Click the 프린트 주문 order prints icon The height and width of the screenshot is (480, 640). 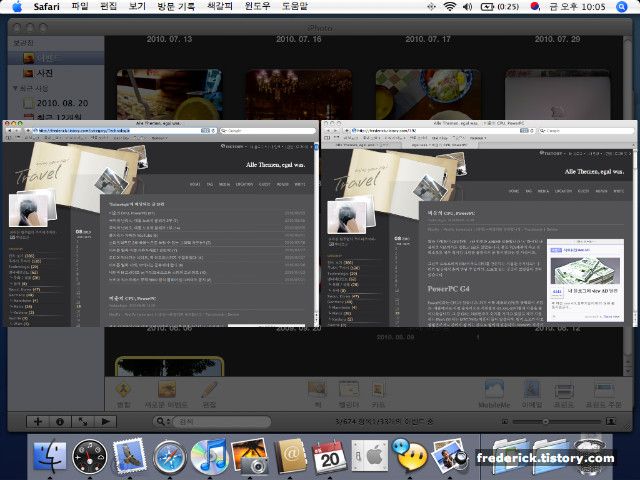click(604, 391)
